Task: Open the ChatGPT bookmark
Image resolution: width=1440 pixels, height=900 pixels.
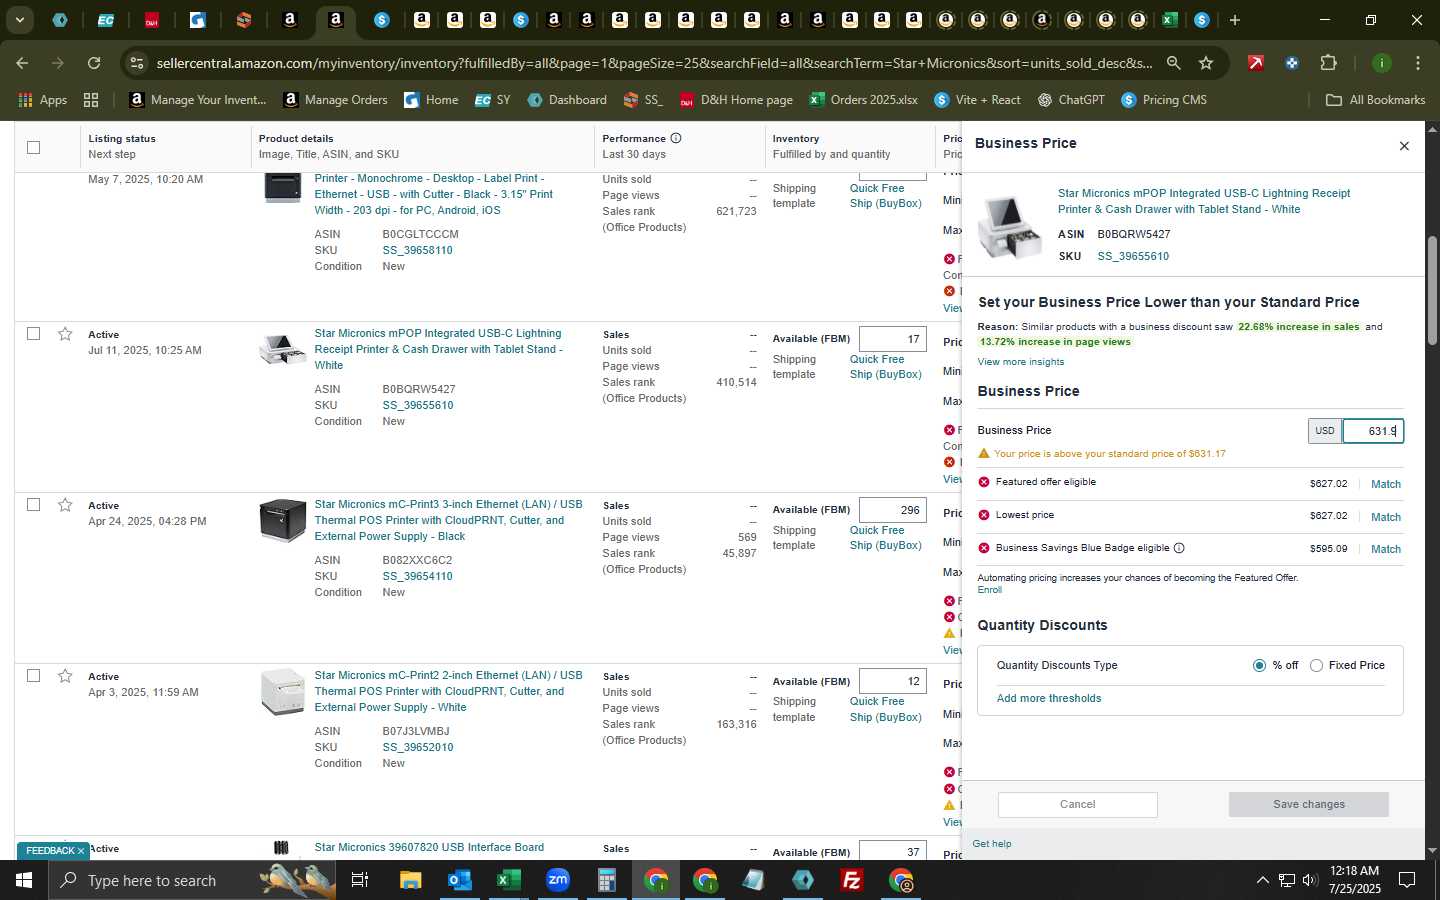Action: [1071, 100]
